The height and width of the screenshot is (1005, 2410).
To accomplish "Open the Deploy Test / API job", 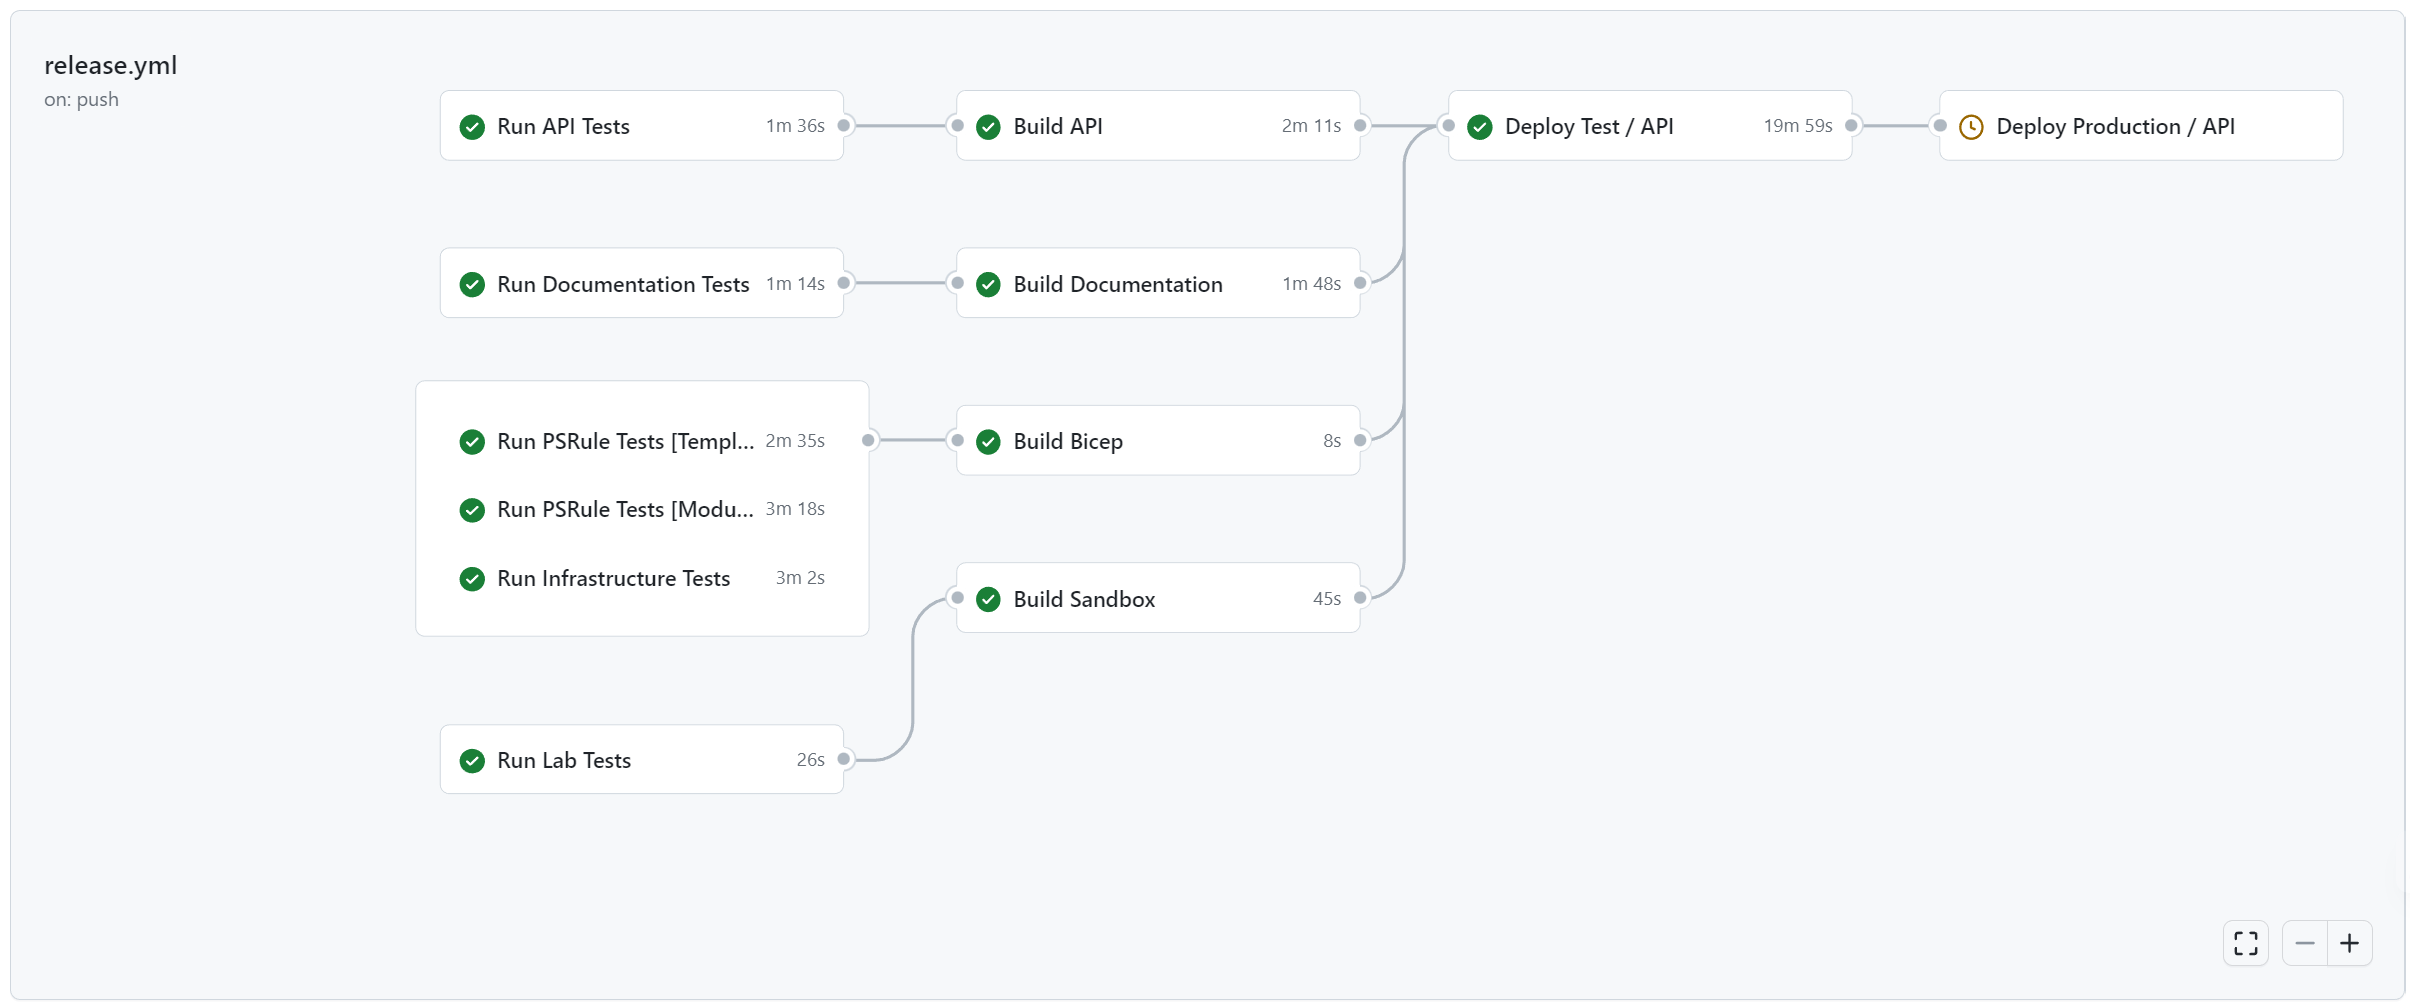I will [1590, 126].
